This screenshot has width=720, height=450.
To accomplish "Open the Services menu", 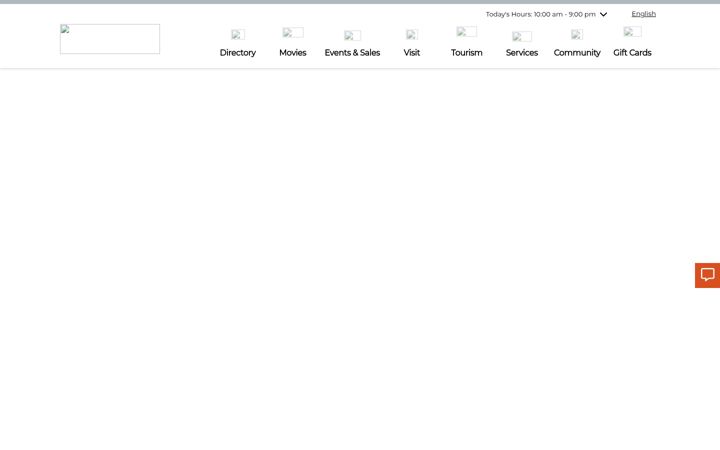I will tap(522, 53).
